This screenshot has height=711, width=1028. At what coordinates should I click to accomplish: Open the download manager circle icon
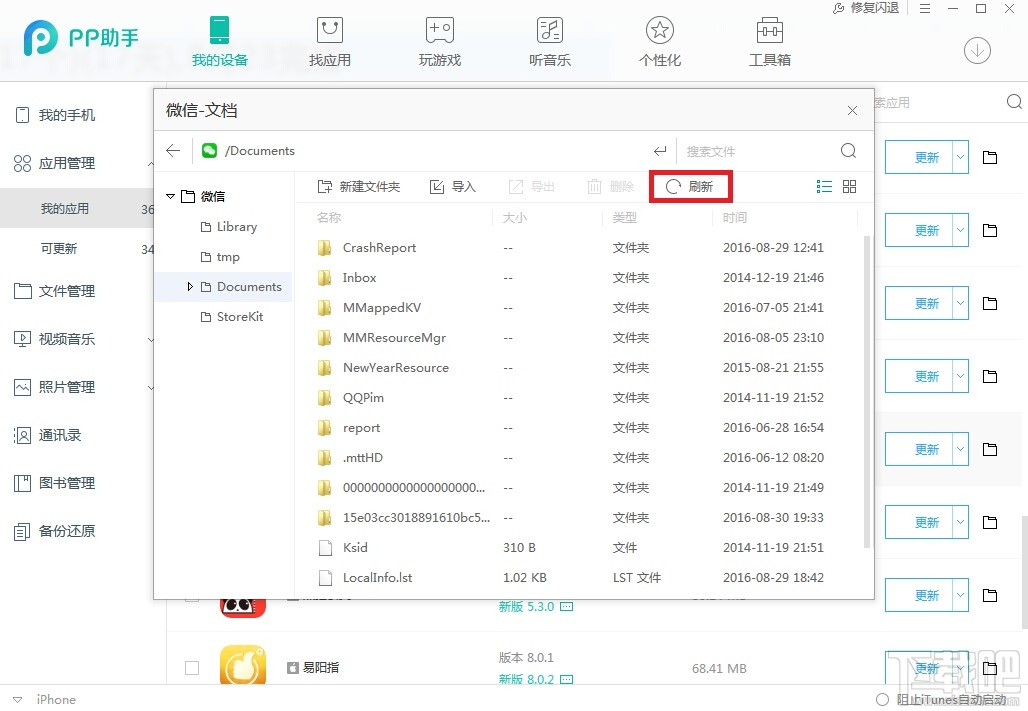click(977, 50)
